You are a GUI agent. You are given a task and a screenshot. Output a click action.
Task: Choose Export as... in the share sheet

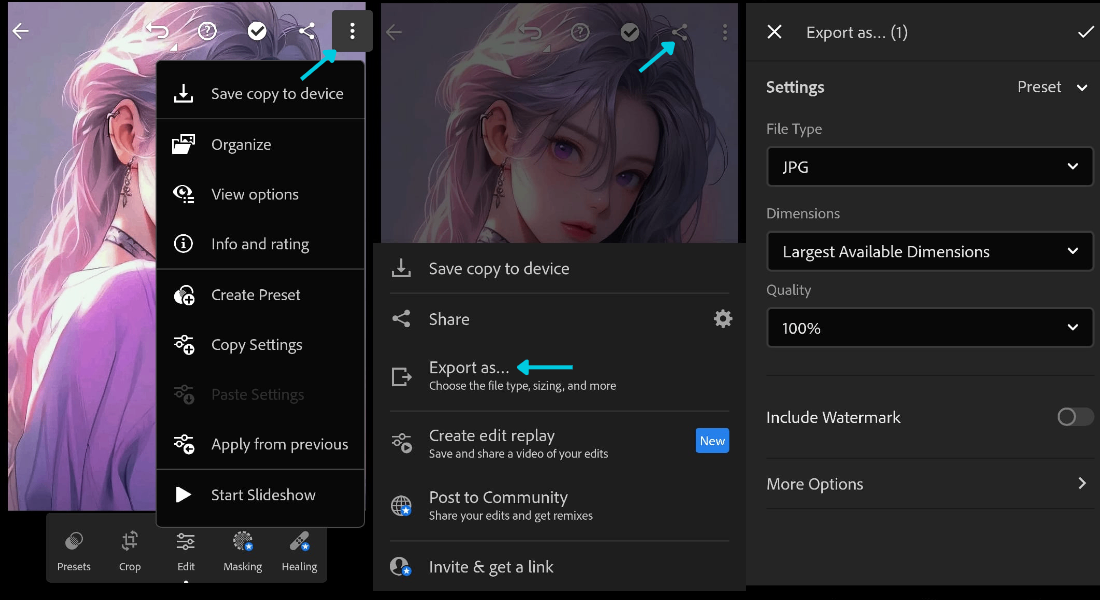[559, 376]
